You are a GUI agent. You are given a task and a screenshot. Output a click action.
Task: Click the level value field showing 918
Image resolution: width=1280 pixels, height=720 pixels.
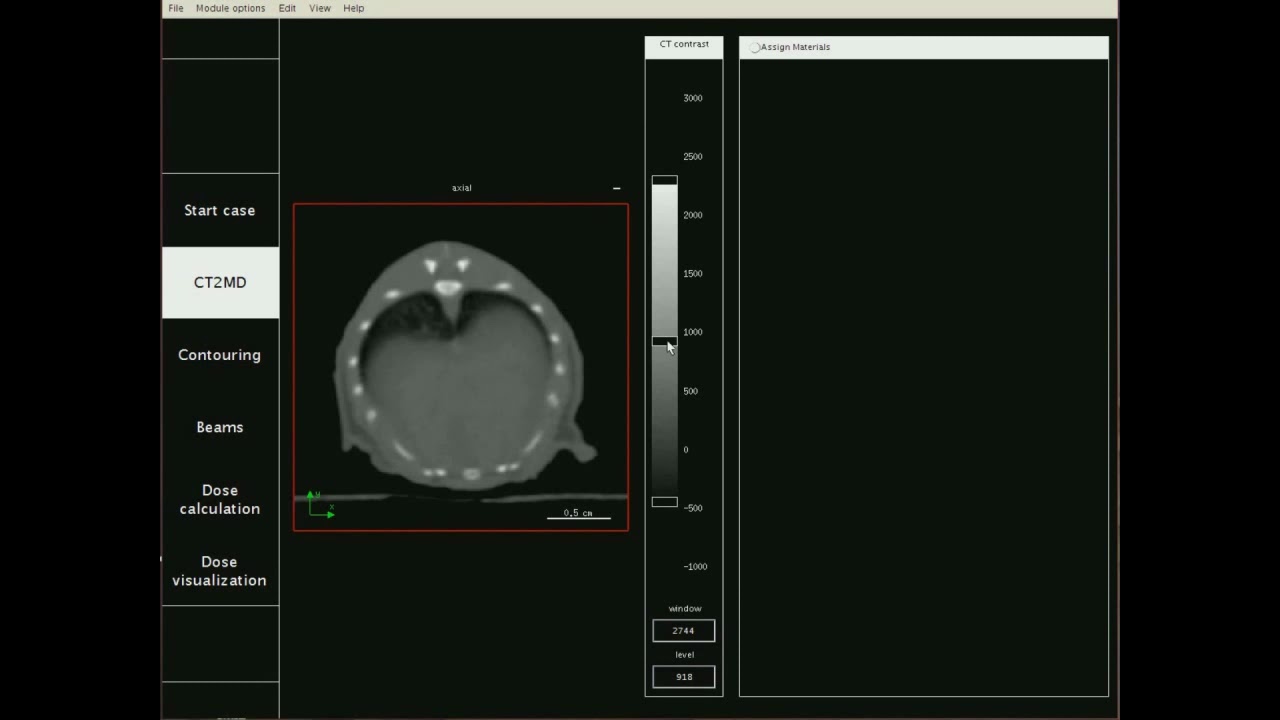pos(684,677)
